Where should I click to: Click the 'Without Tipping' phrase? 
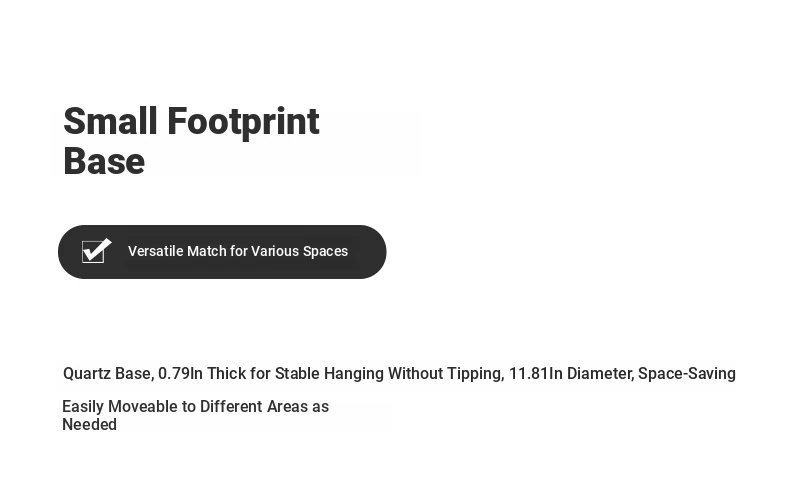click(446, 374)
